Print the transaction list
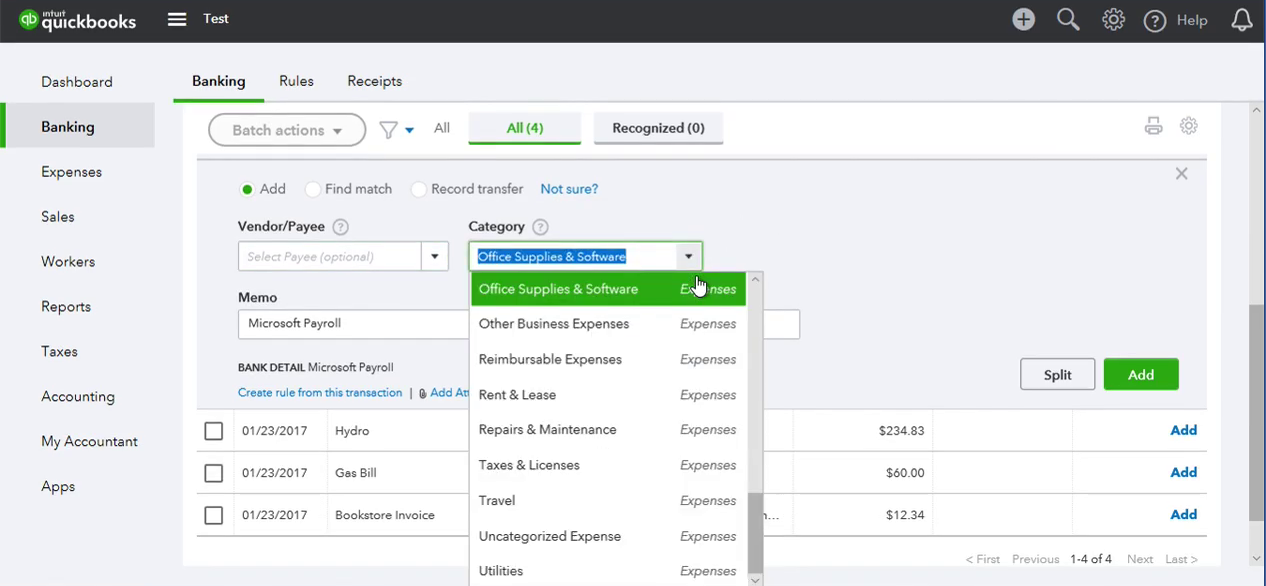 [1154, 126]
